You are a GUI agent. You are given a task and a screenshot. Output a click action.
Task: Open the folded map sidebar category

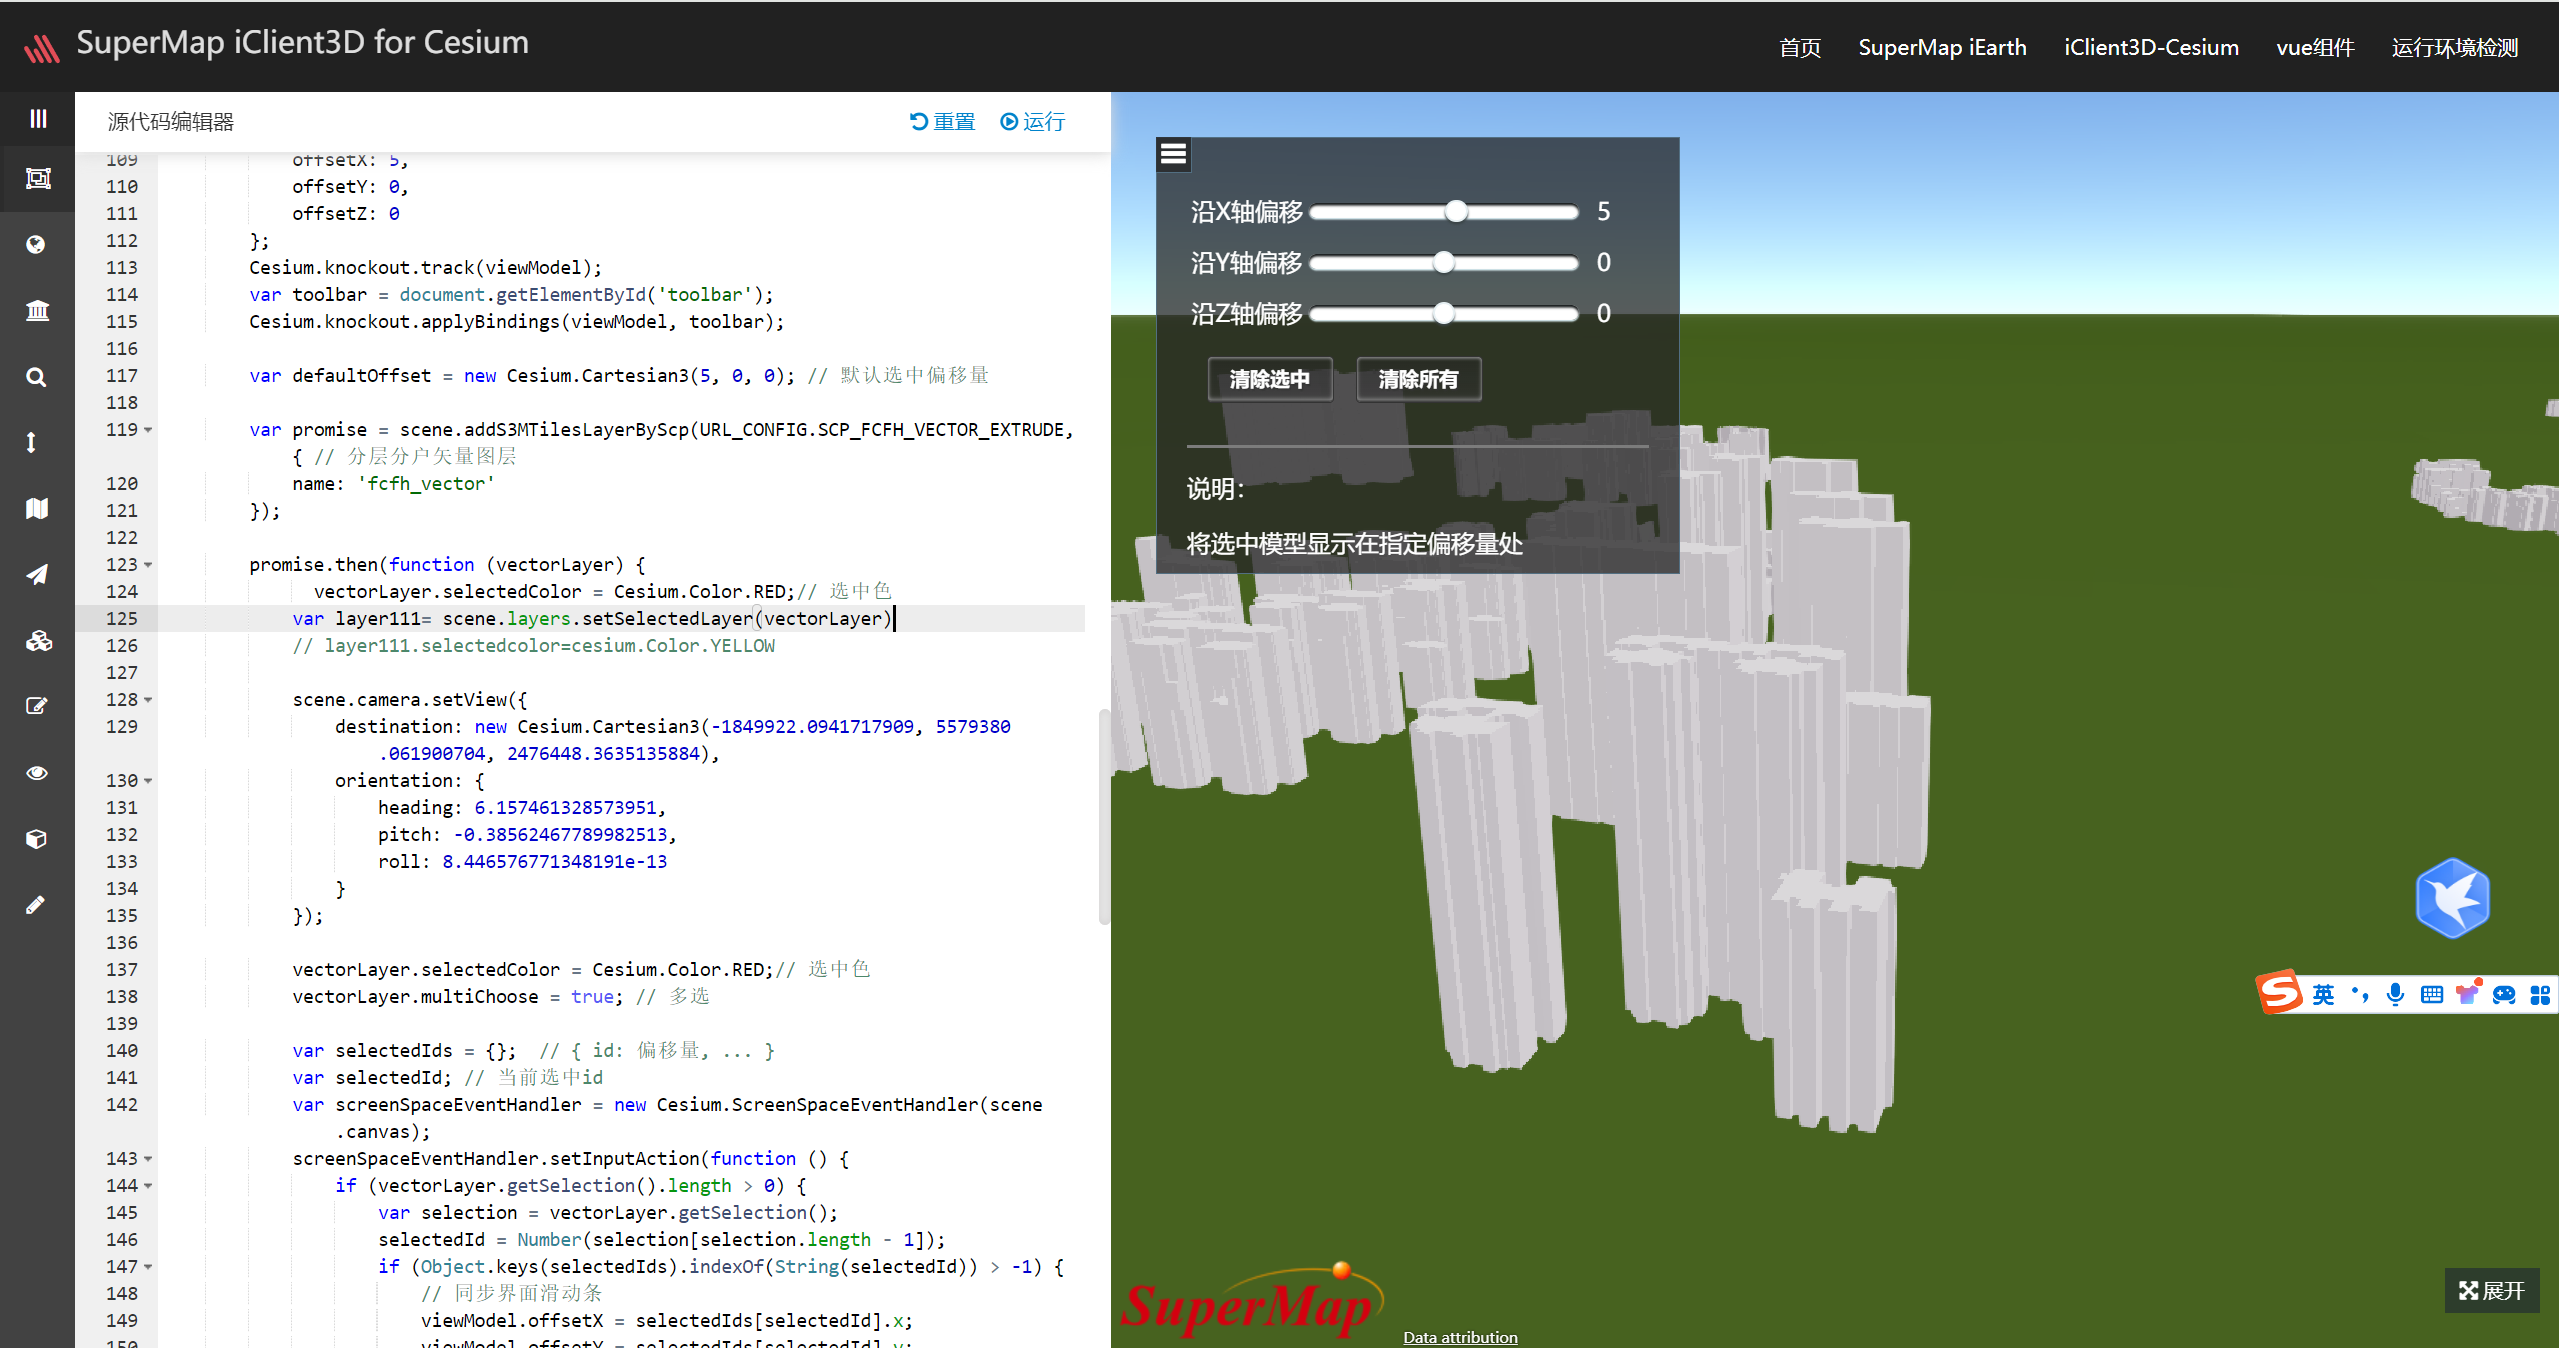tap(37, 508)
